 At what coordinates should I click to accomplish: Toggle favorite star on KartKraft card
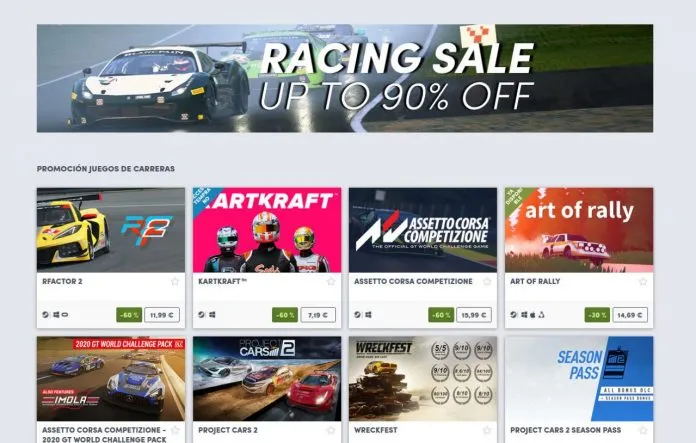[x=331, y=281]
